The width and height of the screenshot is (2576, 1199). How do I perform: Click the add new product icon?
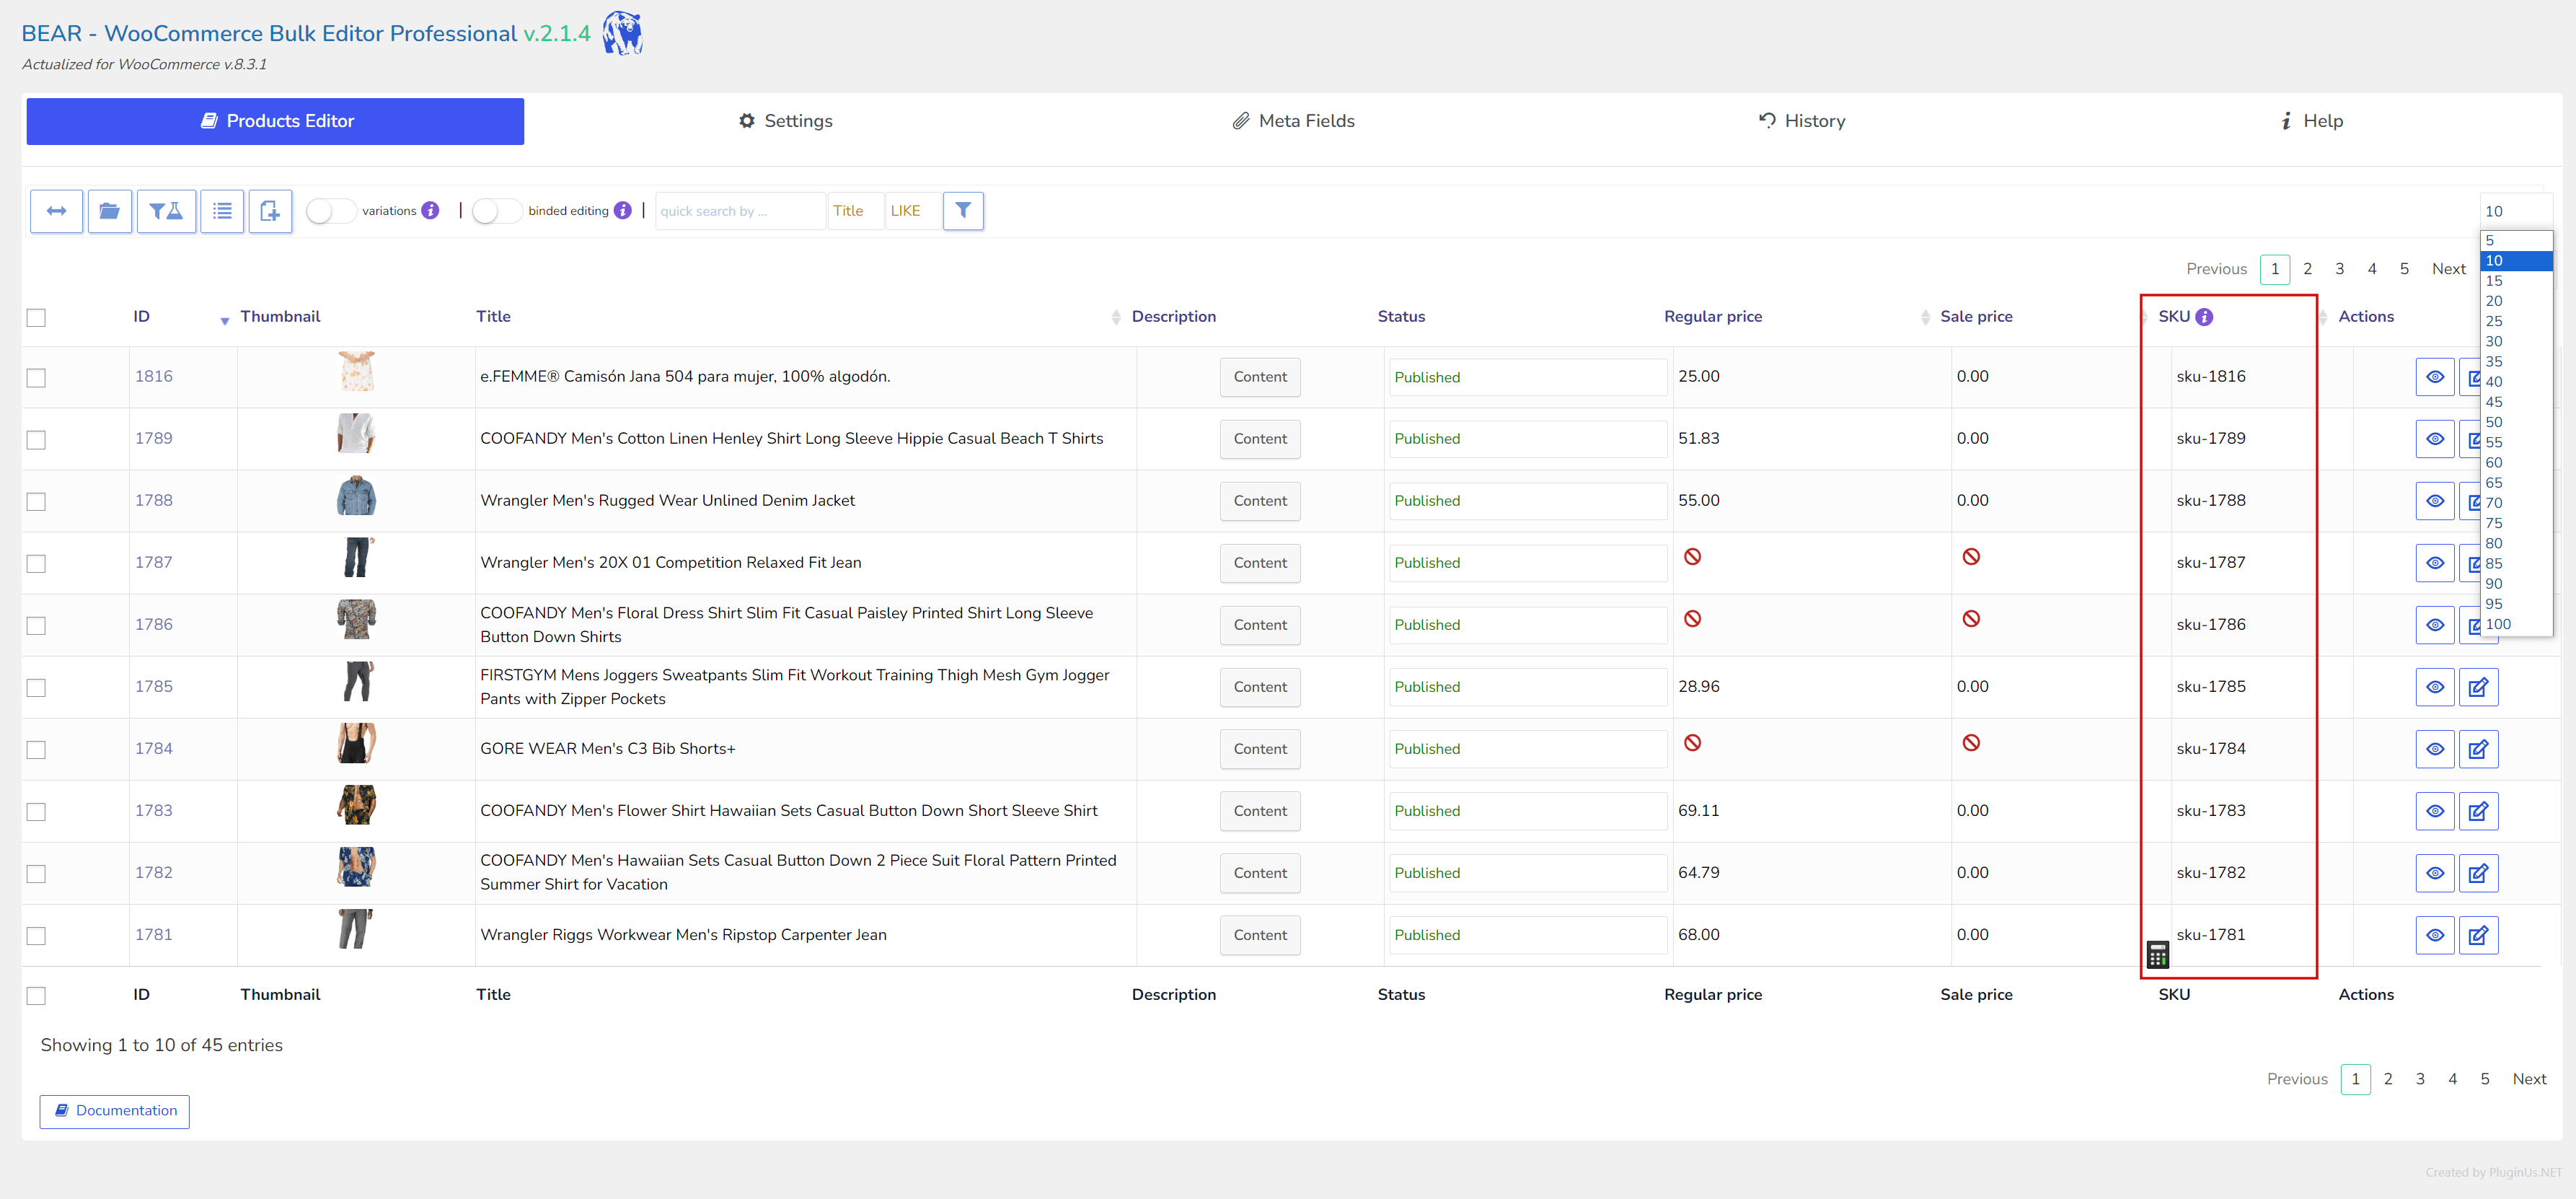point(270,211)
